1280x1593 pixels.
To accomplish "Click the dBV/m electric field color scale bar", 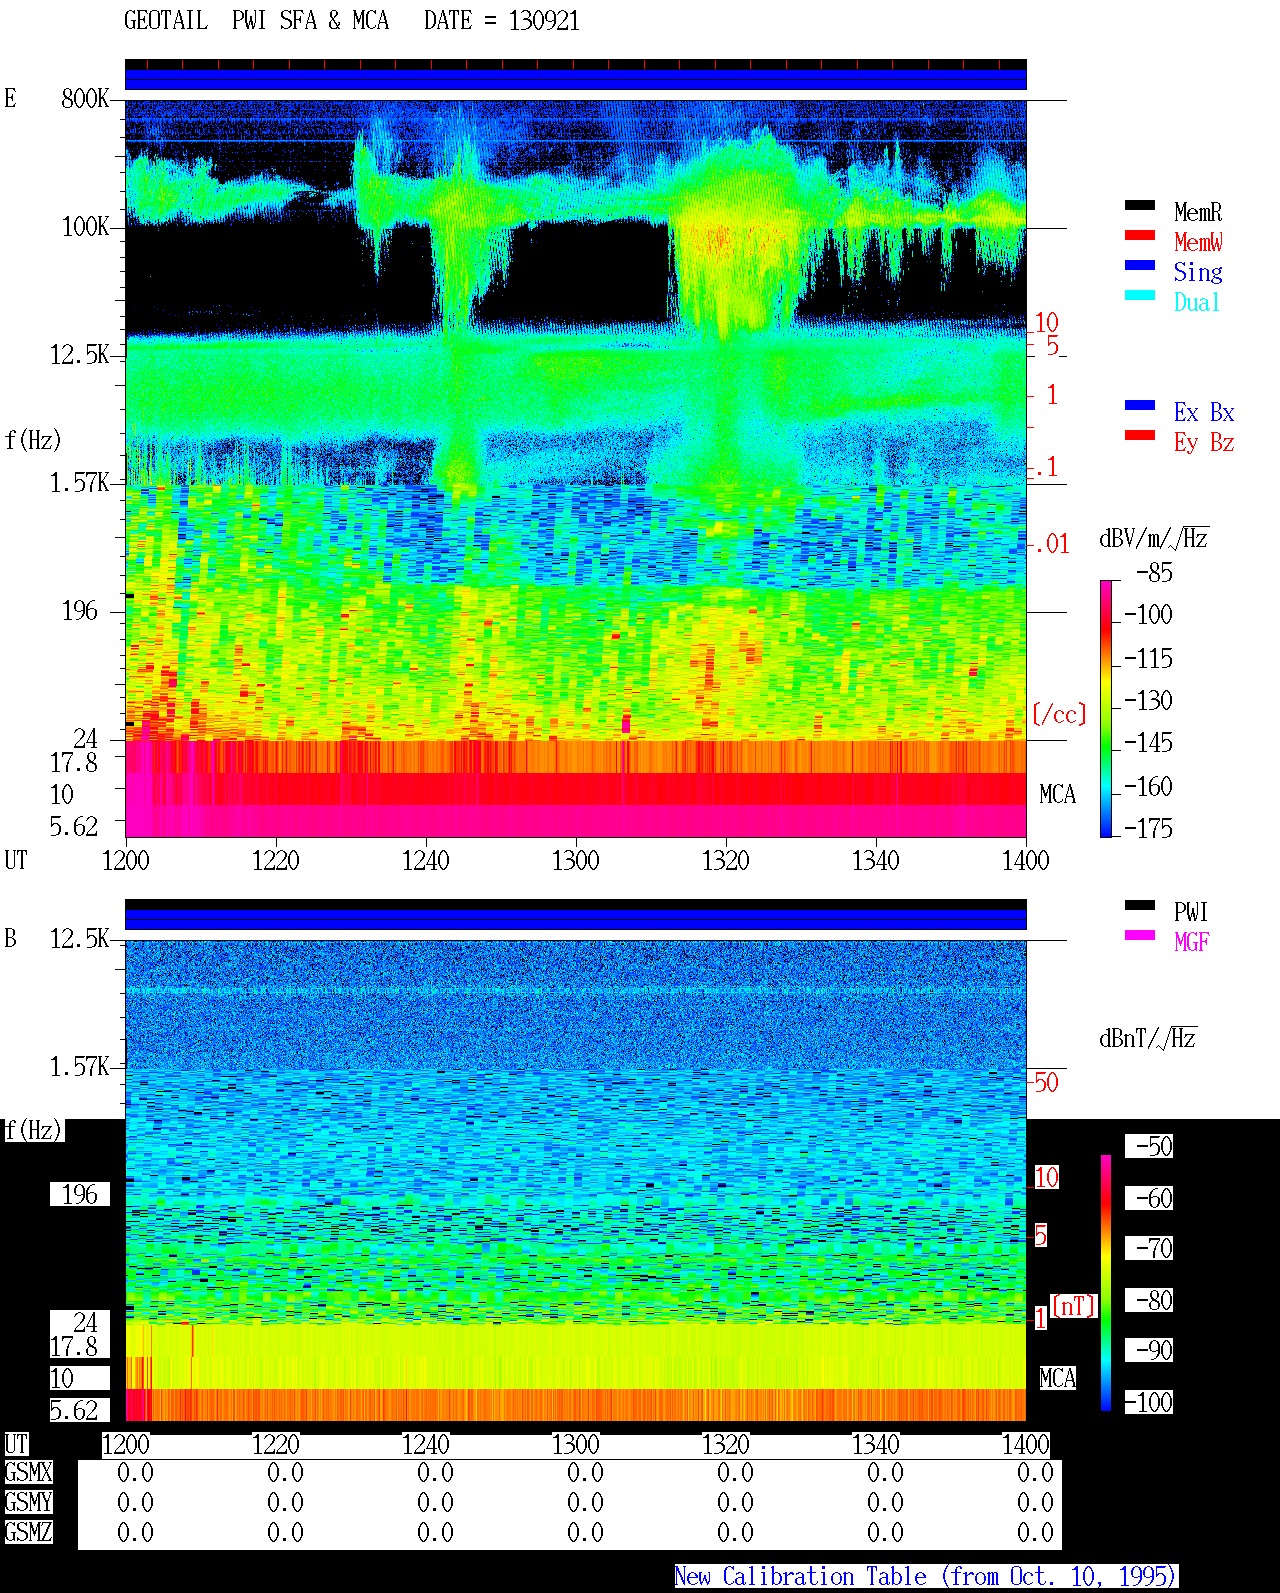I will click(1106, 708).
